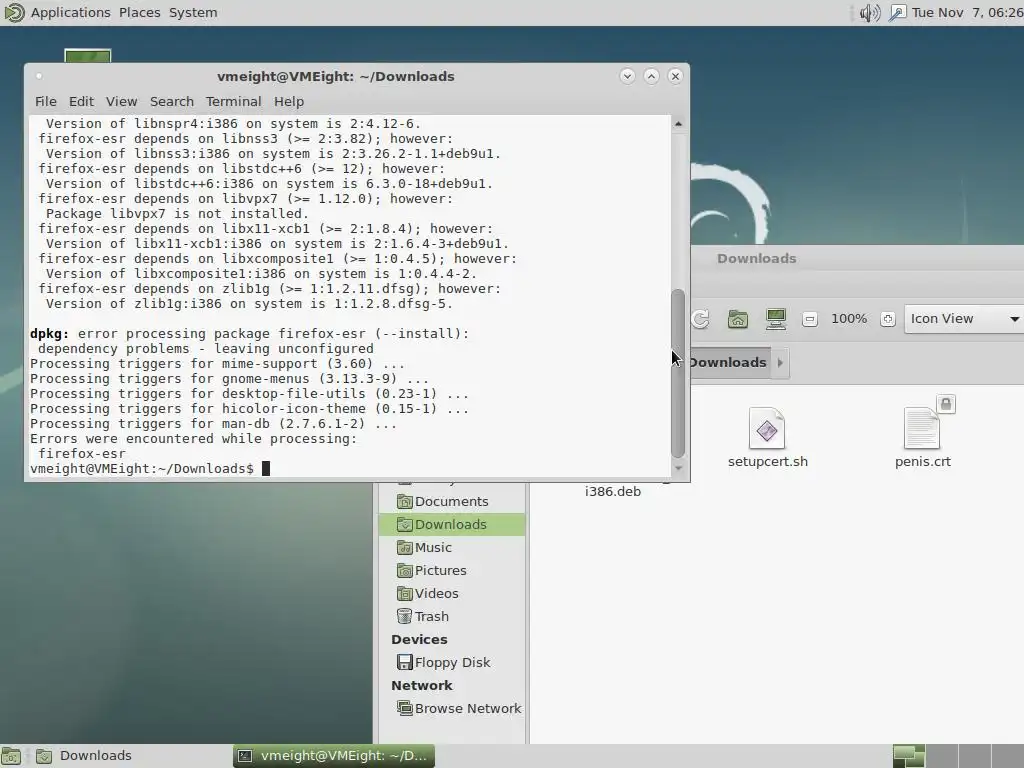The width and height of the screenshot is (1024, 768).
Task: Click the Network heading in sidebar
Action: [x=422, y=686]
